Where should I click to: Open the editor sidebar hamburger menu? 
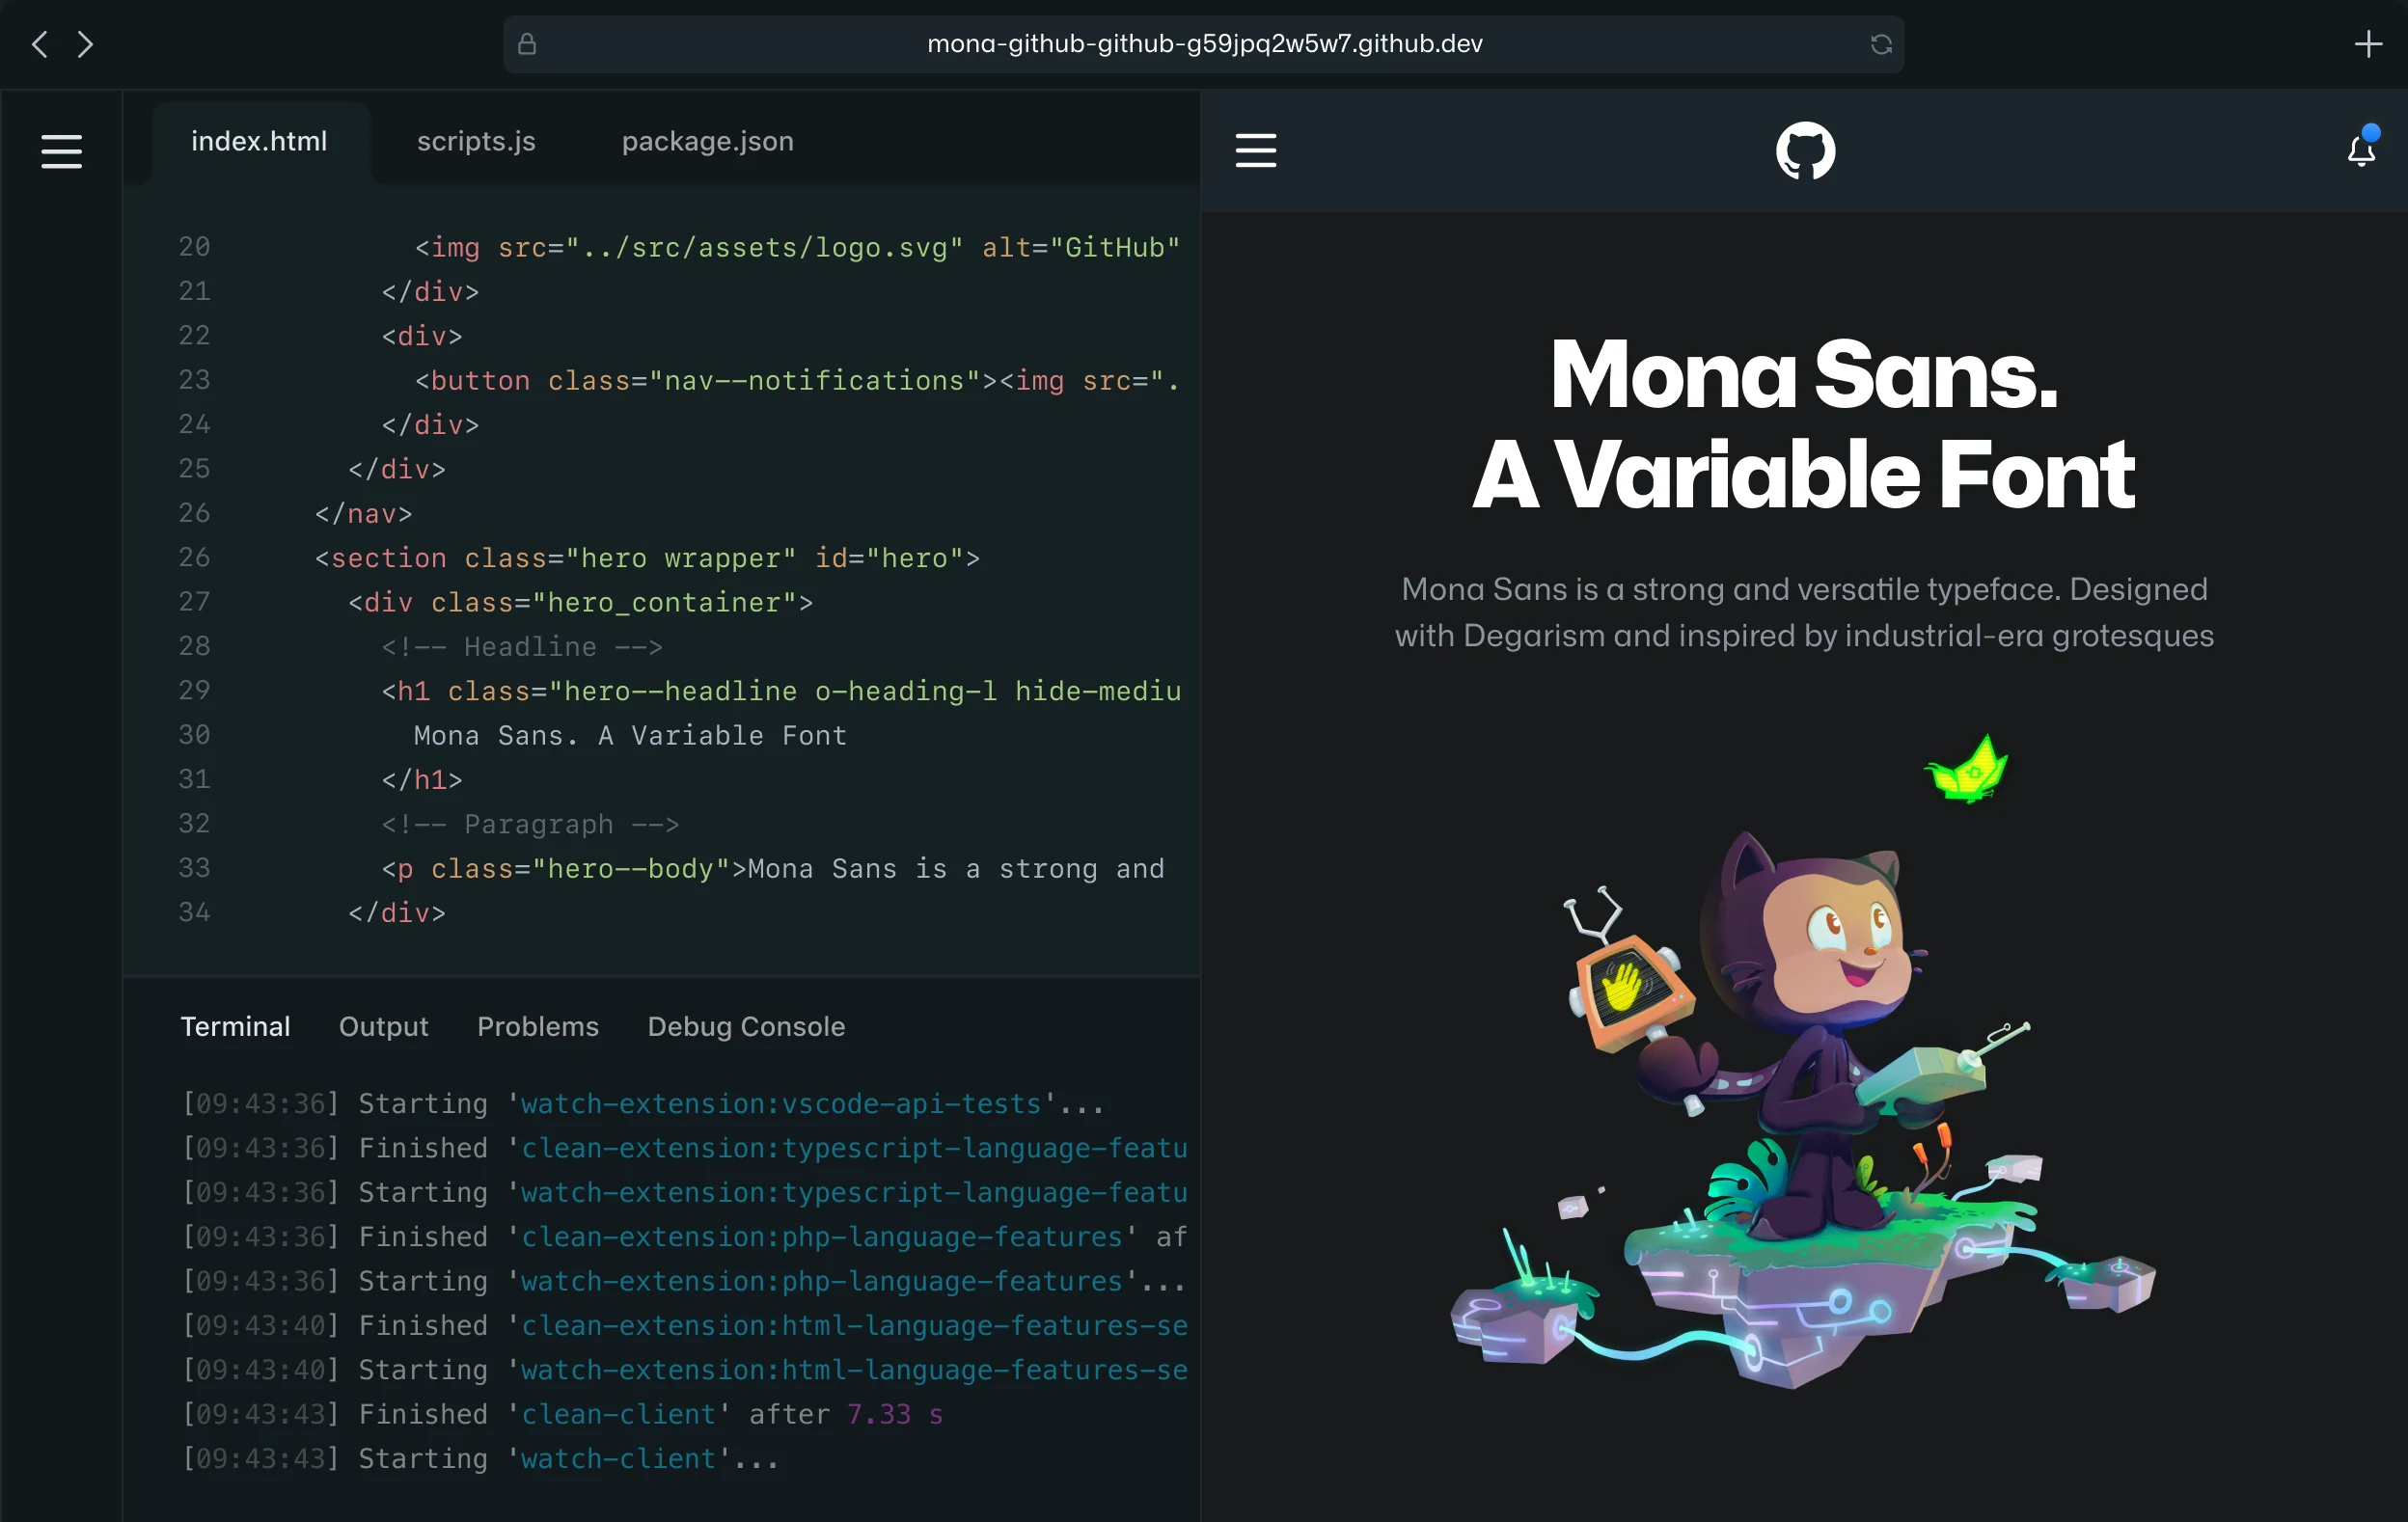[61, 152]
